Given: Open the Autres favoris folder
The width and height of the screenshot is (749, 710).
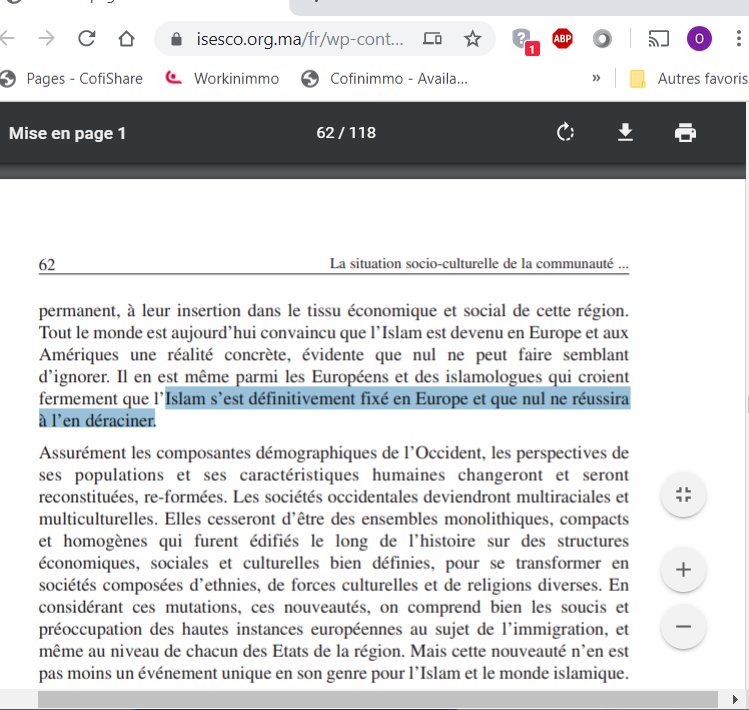Looking at the screenshot, I should click(688, 78).
